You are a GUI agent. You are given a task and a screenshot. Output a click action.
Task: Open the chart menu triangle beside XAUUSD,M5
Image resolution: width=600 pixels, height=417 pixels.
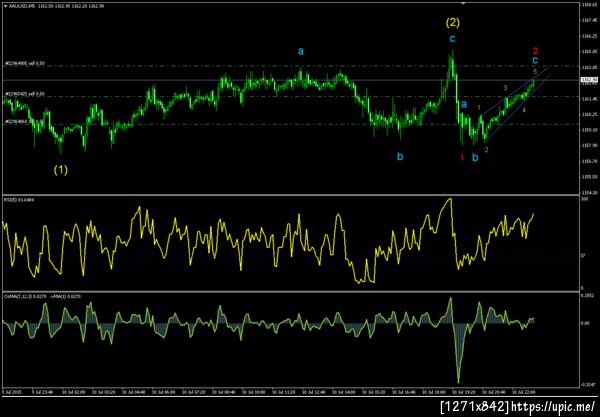(5, 6)
